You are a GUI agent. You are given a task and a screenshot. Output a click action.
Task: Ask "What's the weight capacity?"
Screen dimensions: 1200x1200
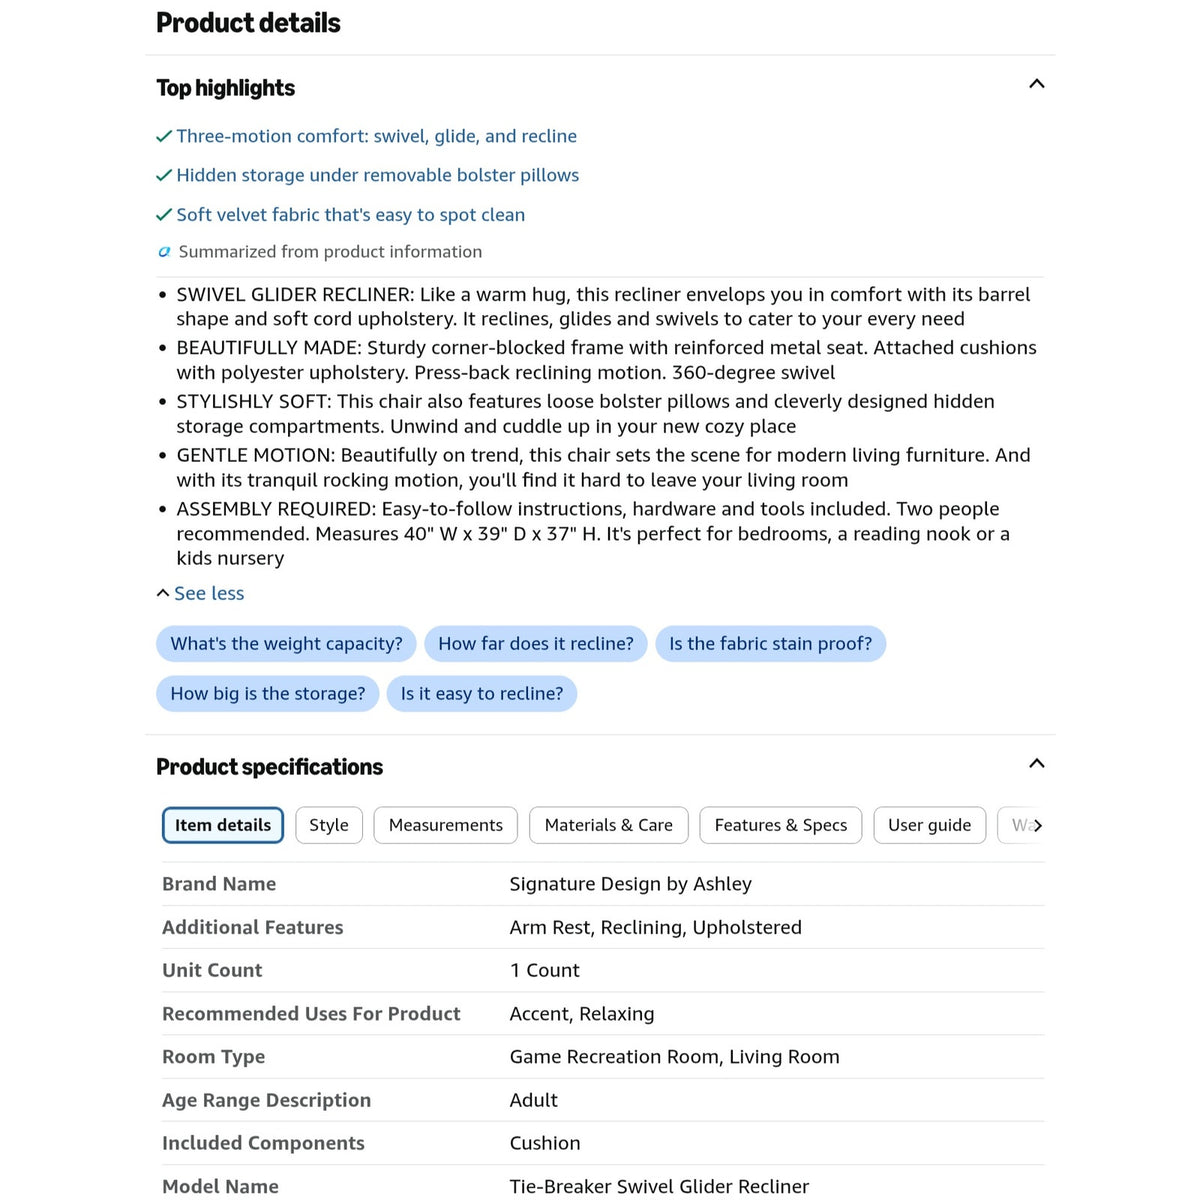(x=286, y=644)
